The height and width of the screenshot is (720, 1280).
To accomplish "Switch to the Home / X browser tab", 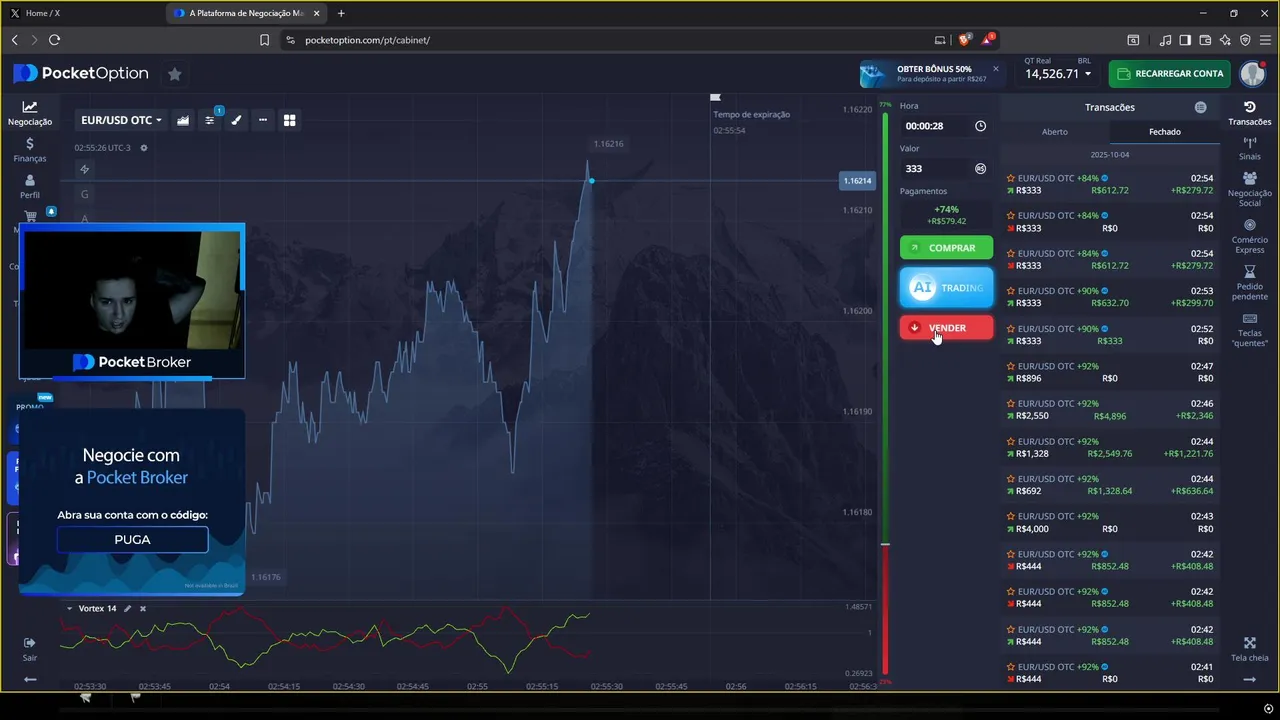I will tap(82, 13).
